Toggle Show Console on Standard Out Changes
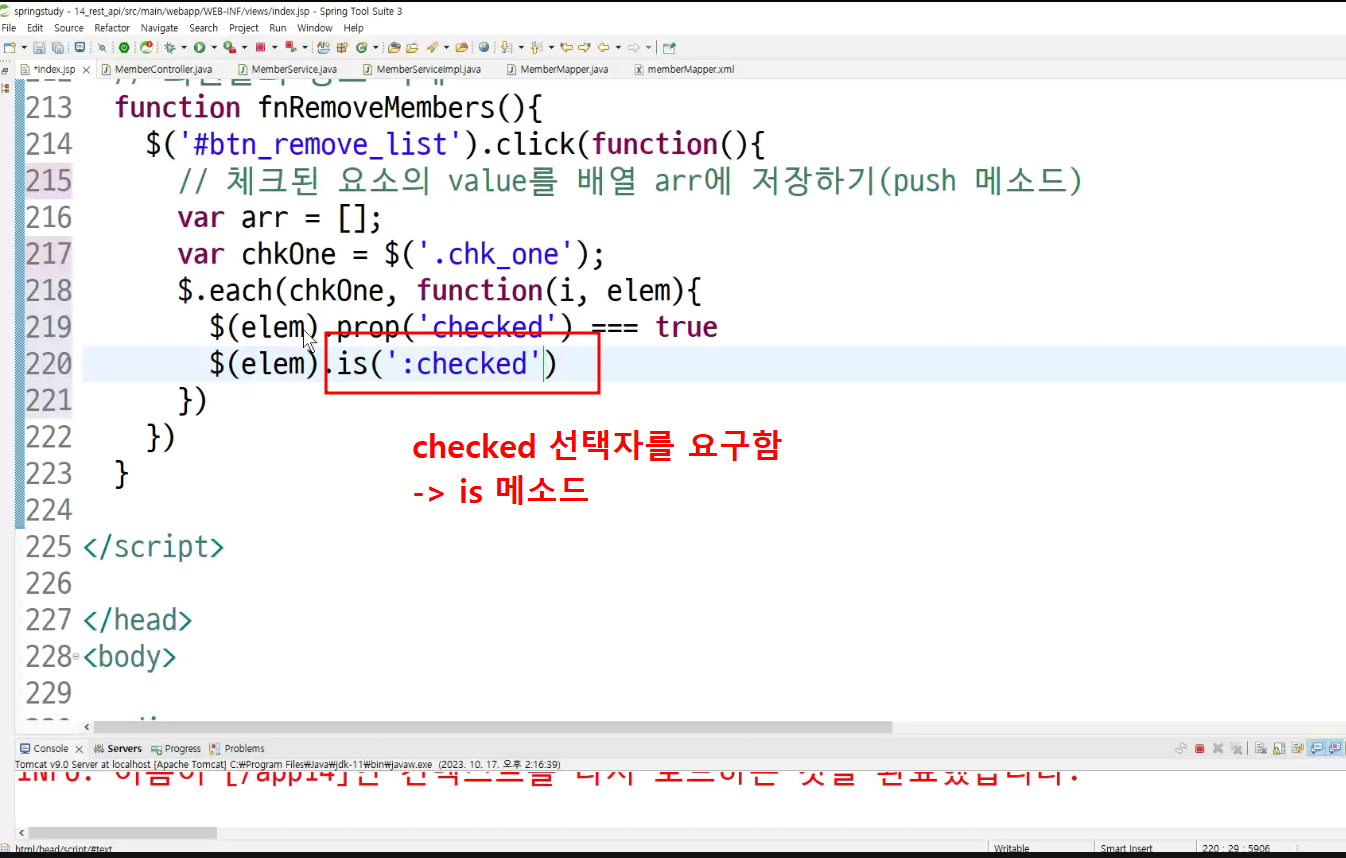Viewport: 1346px width, 858px height. (x=1316, y=748)
